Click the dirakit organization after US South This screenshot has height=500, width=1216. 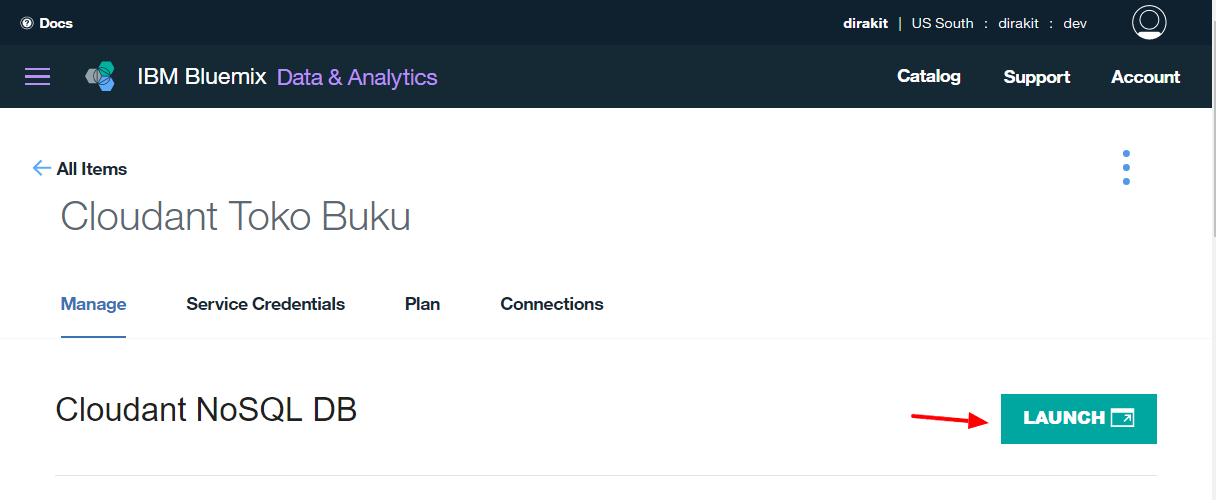(1020, 23)
